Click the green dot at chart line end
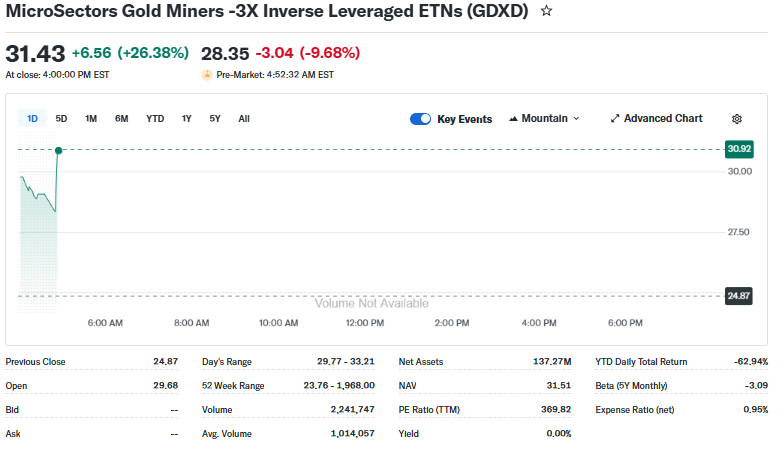This screenshot has height=451, width=780. (59, 150)
